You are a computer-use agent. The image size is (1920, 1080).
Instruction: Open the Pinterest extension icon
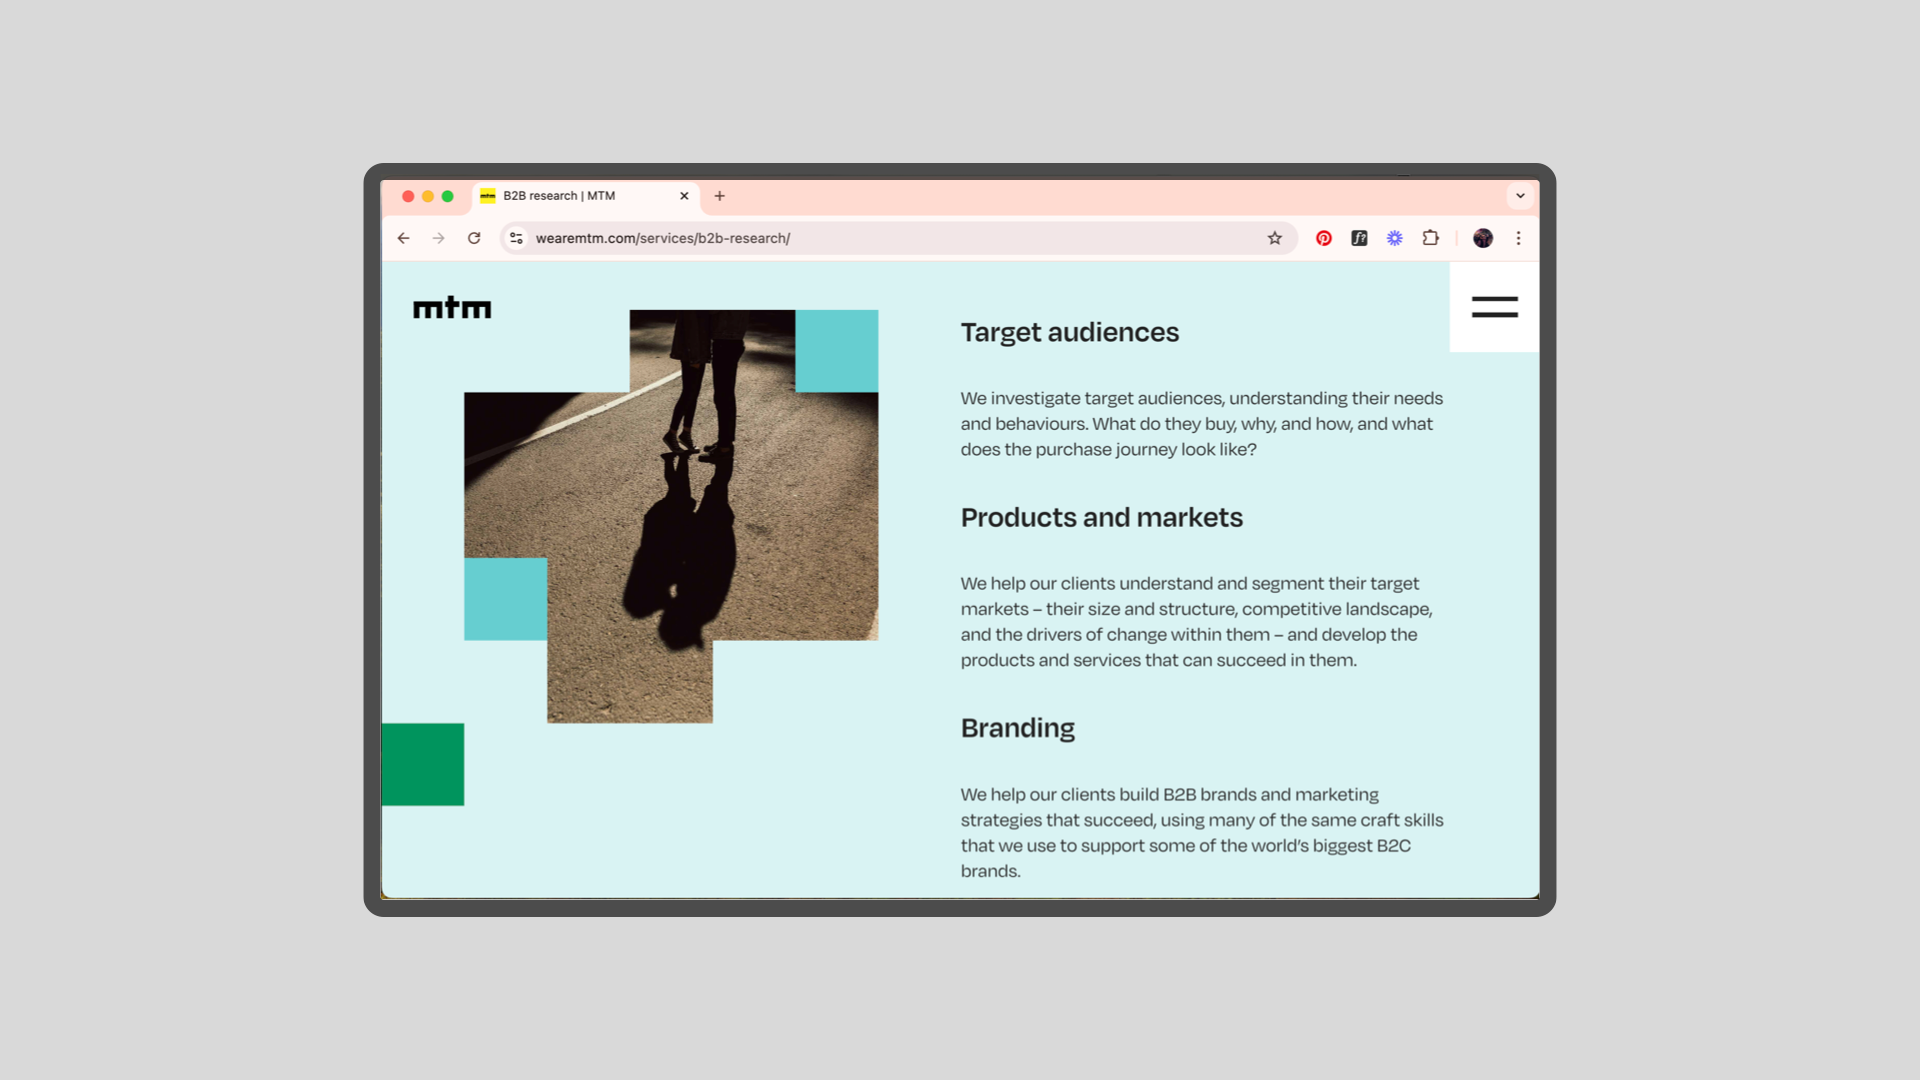point(1323,238)
